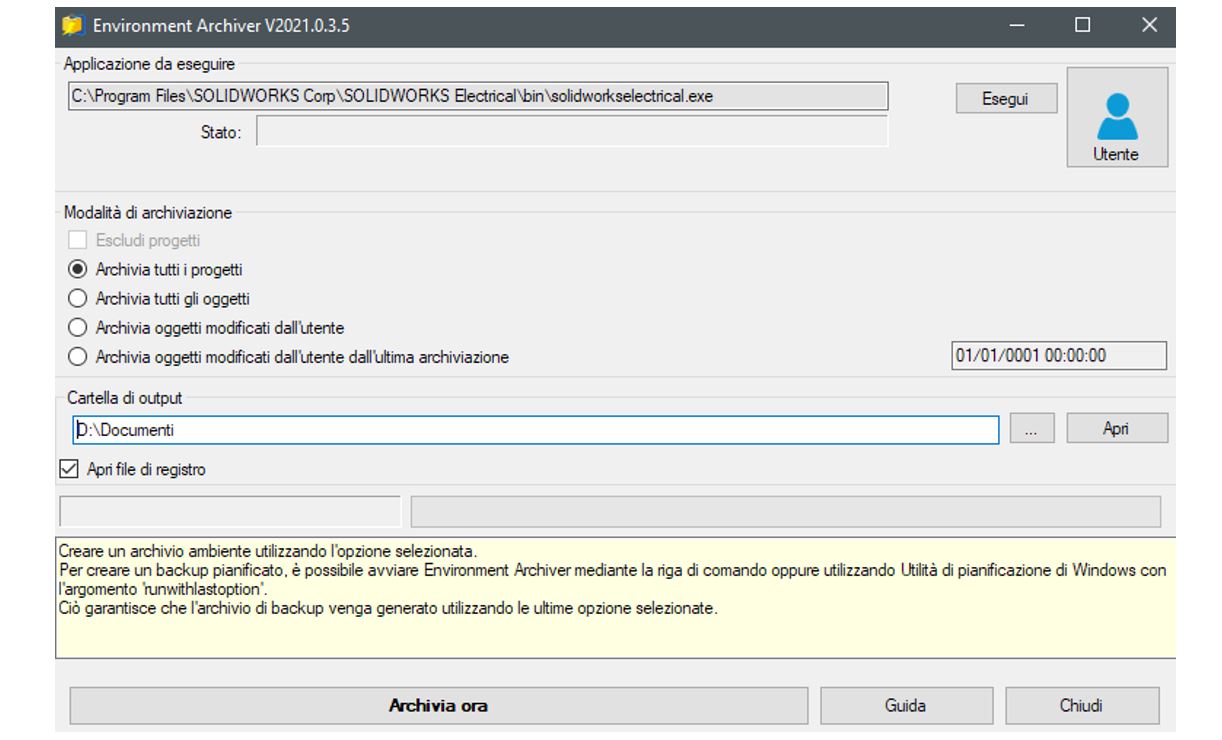
Task: Minimize the Environment Archiver window
Action: coord(1017,26)
